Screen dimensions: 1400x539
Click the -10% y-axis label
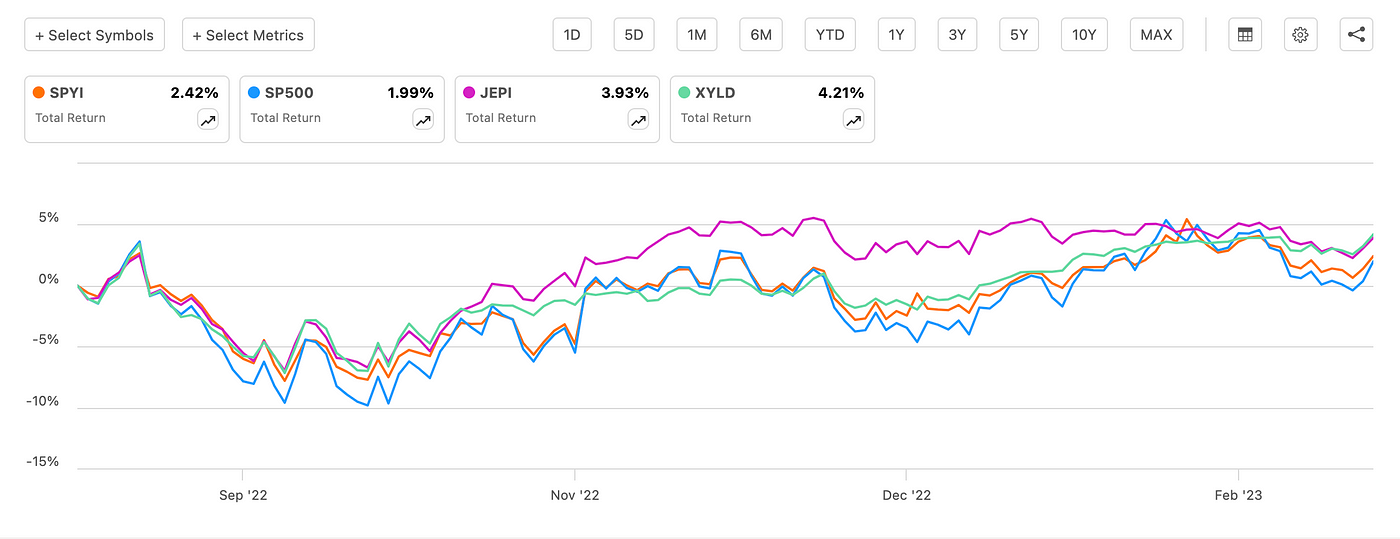[42, 401]
